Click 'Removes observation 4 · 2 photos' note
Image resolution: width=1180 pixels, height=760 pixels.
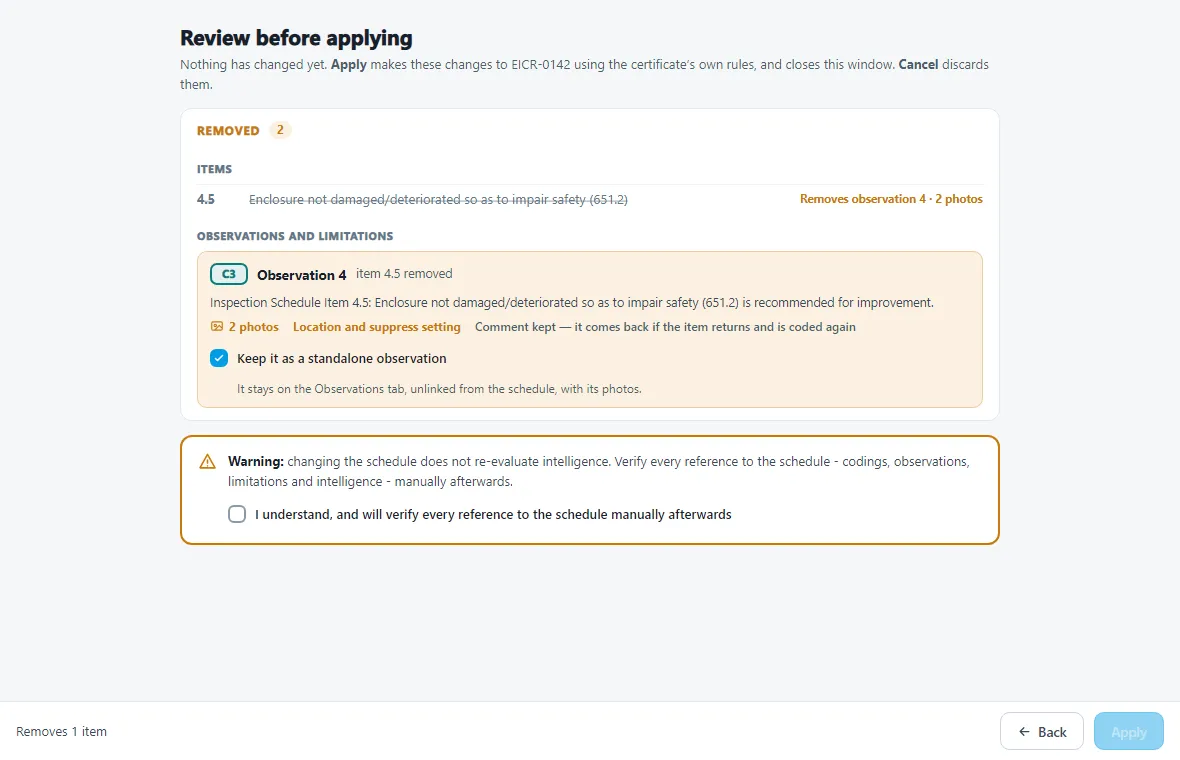[x=891, y=199]
